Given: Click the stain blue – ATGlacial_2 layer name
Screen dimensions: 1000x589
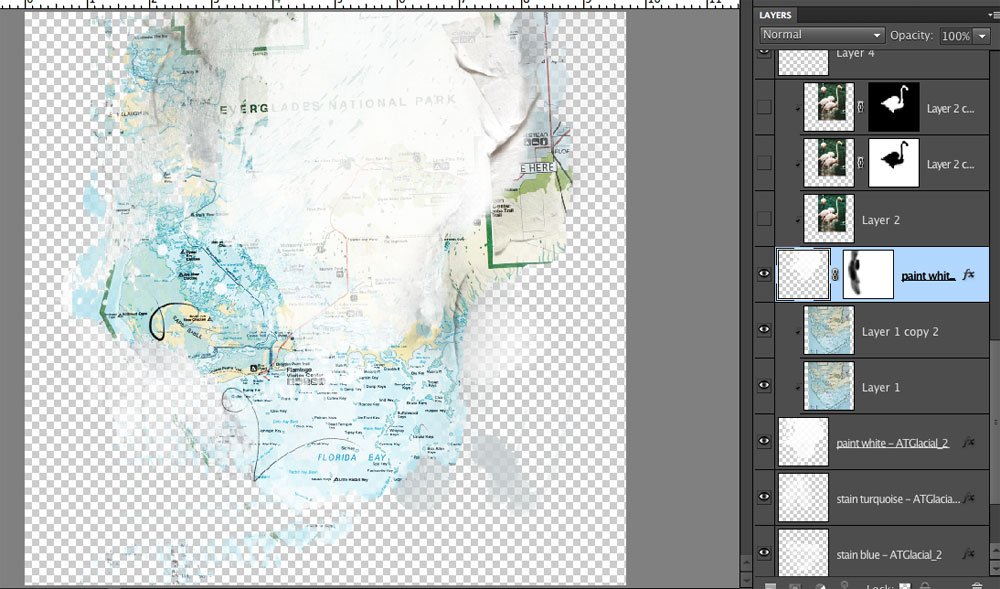Looking at the screenshot, I should pos(889,554).
